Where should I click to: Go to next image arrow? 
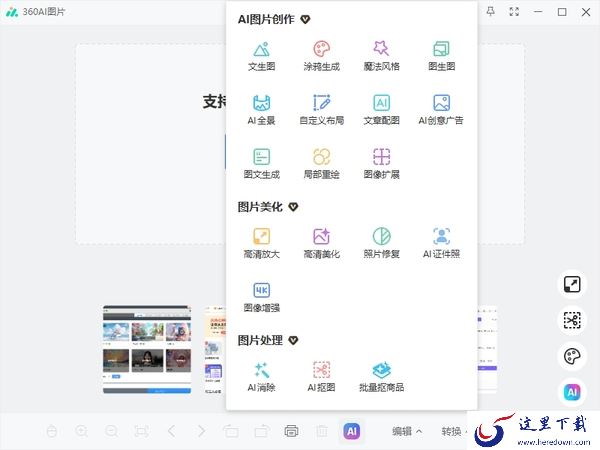click(x=201, y=431)
